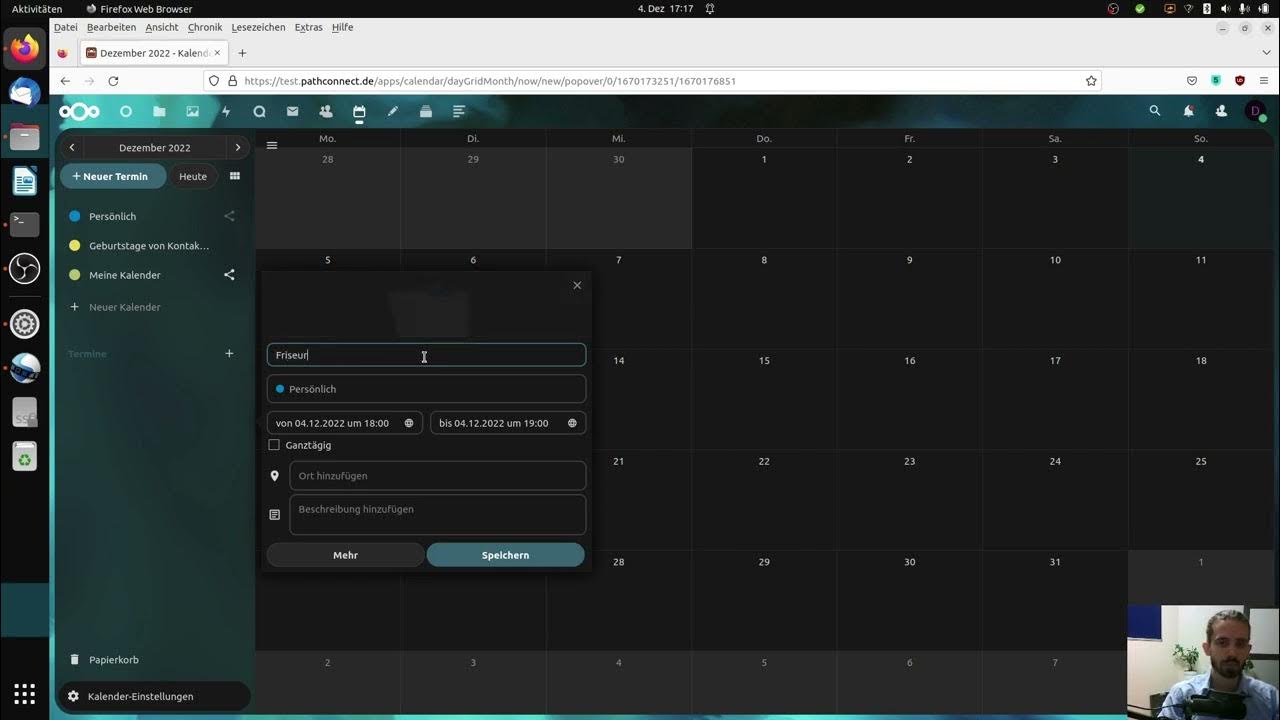
Task: Go to next month arrow
Action: point(237,147)
